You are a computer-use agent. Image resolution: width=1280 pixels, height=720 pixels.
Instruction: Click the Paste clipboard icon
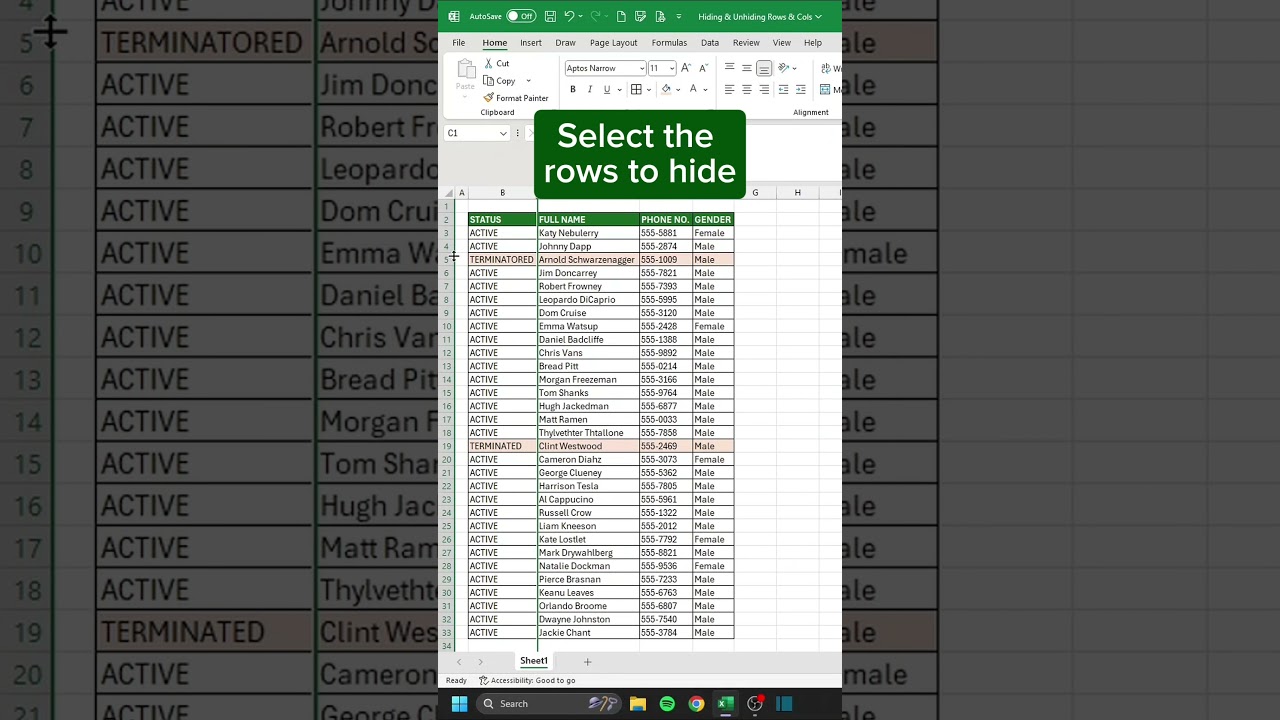click(465, 69)
